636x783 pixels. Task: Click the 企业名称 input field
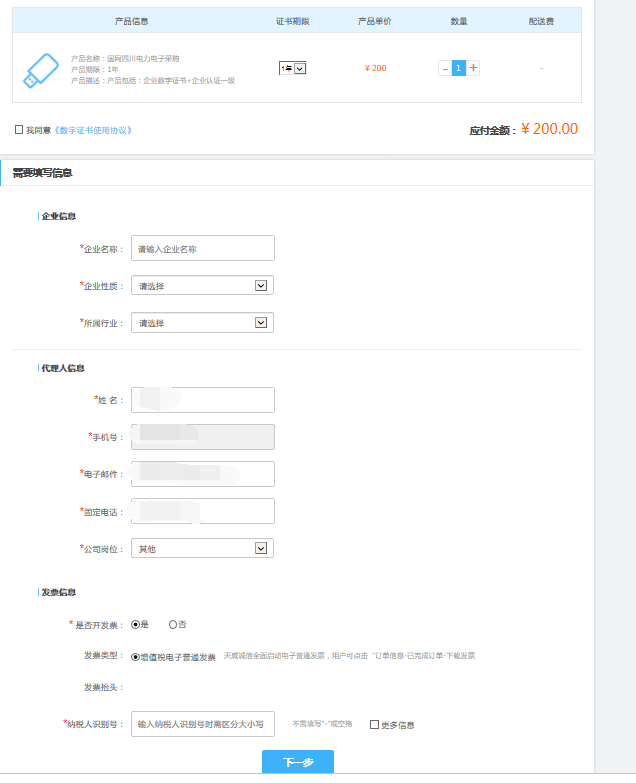click(x=202, y=248)
